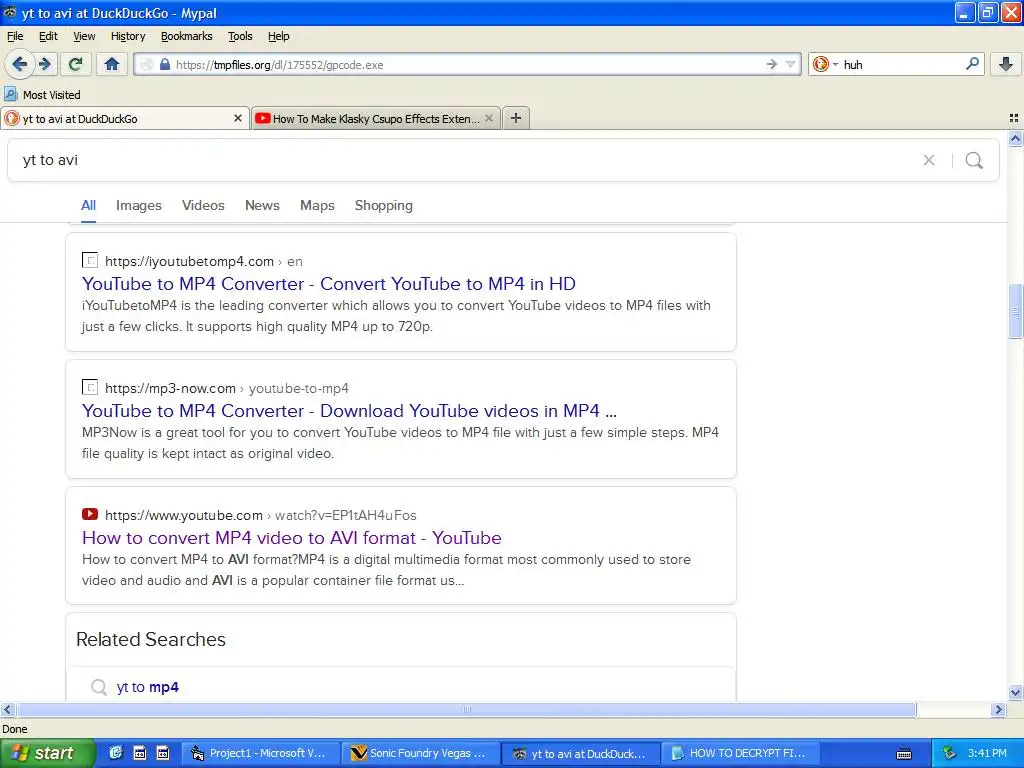Select the 'yt to avi at DuckDuckGo' tab
The image size is (1024, 768).
click(x=125, y=118)
